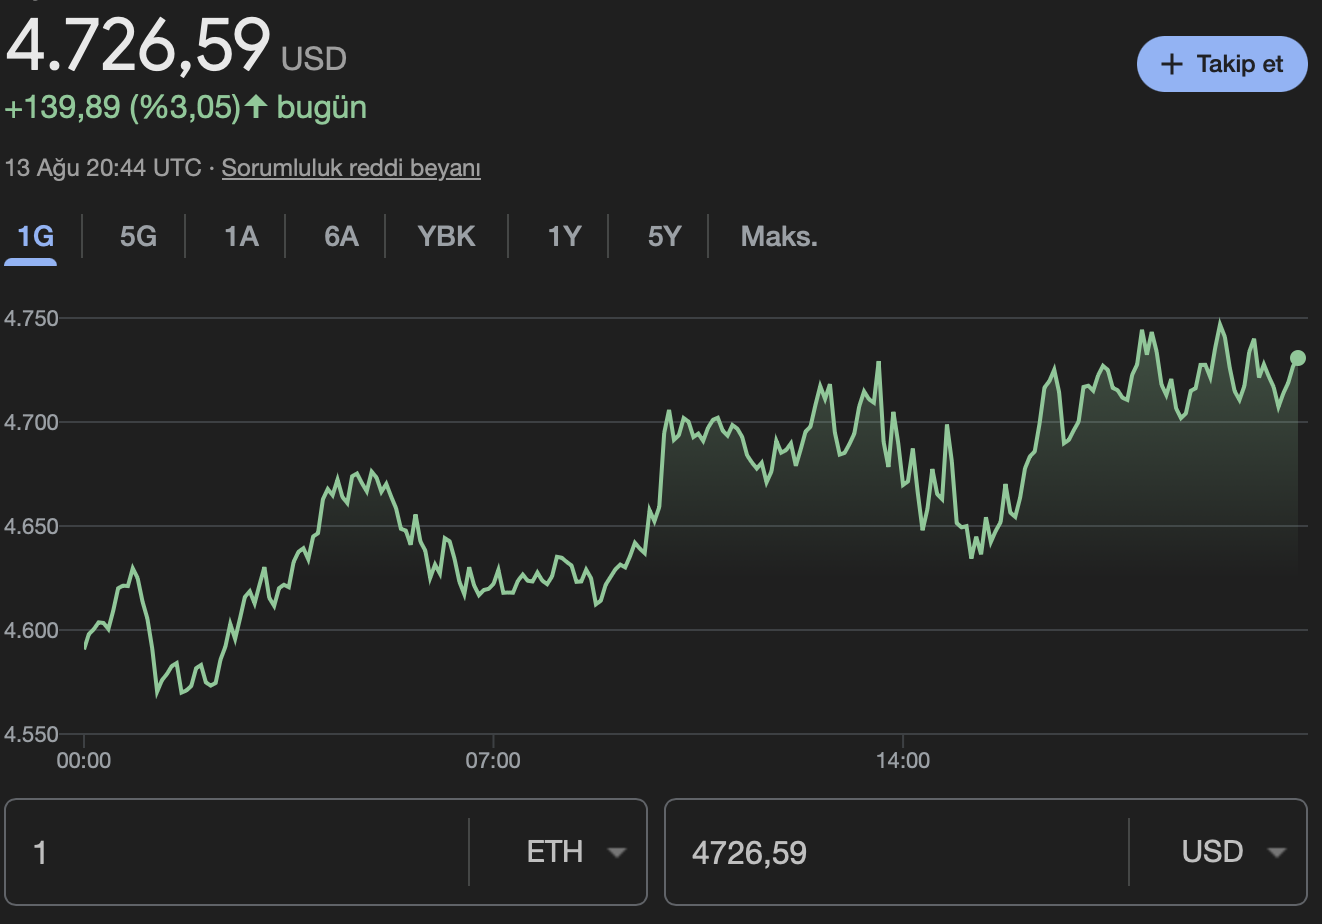Click the plus icon in Takip et
Viewport: 1322px width, 924px height.
tap(1171, 64)
